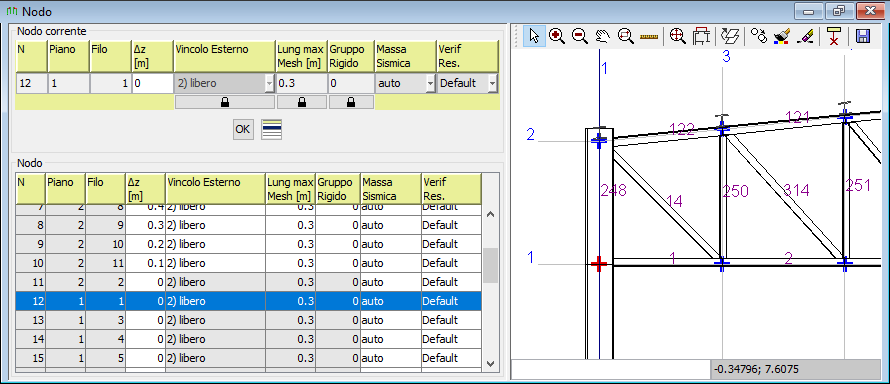
Task: Select node row 11 in the Nodo list
Action: [x=249, y=282]
